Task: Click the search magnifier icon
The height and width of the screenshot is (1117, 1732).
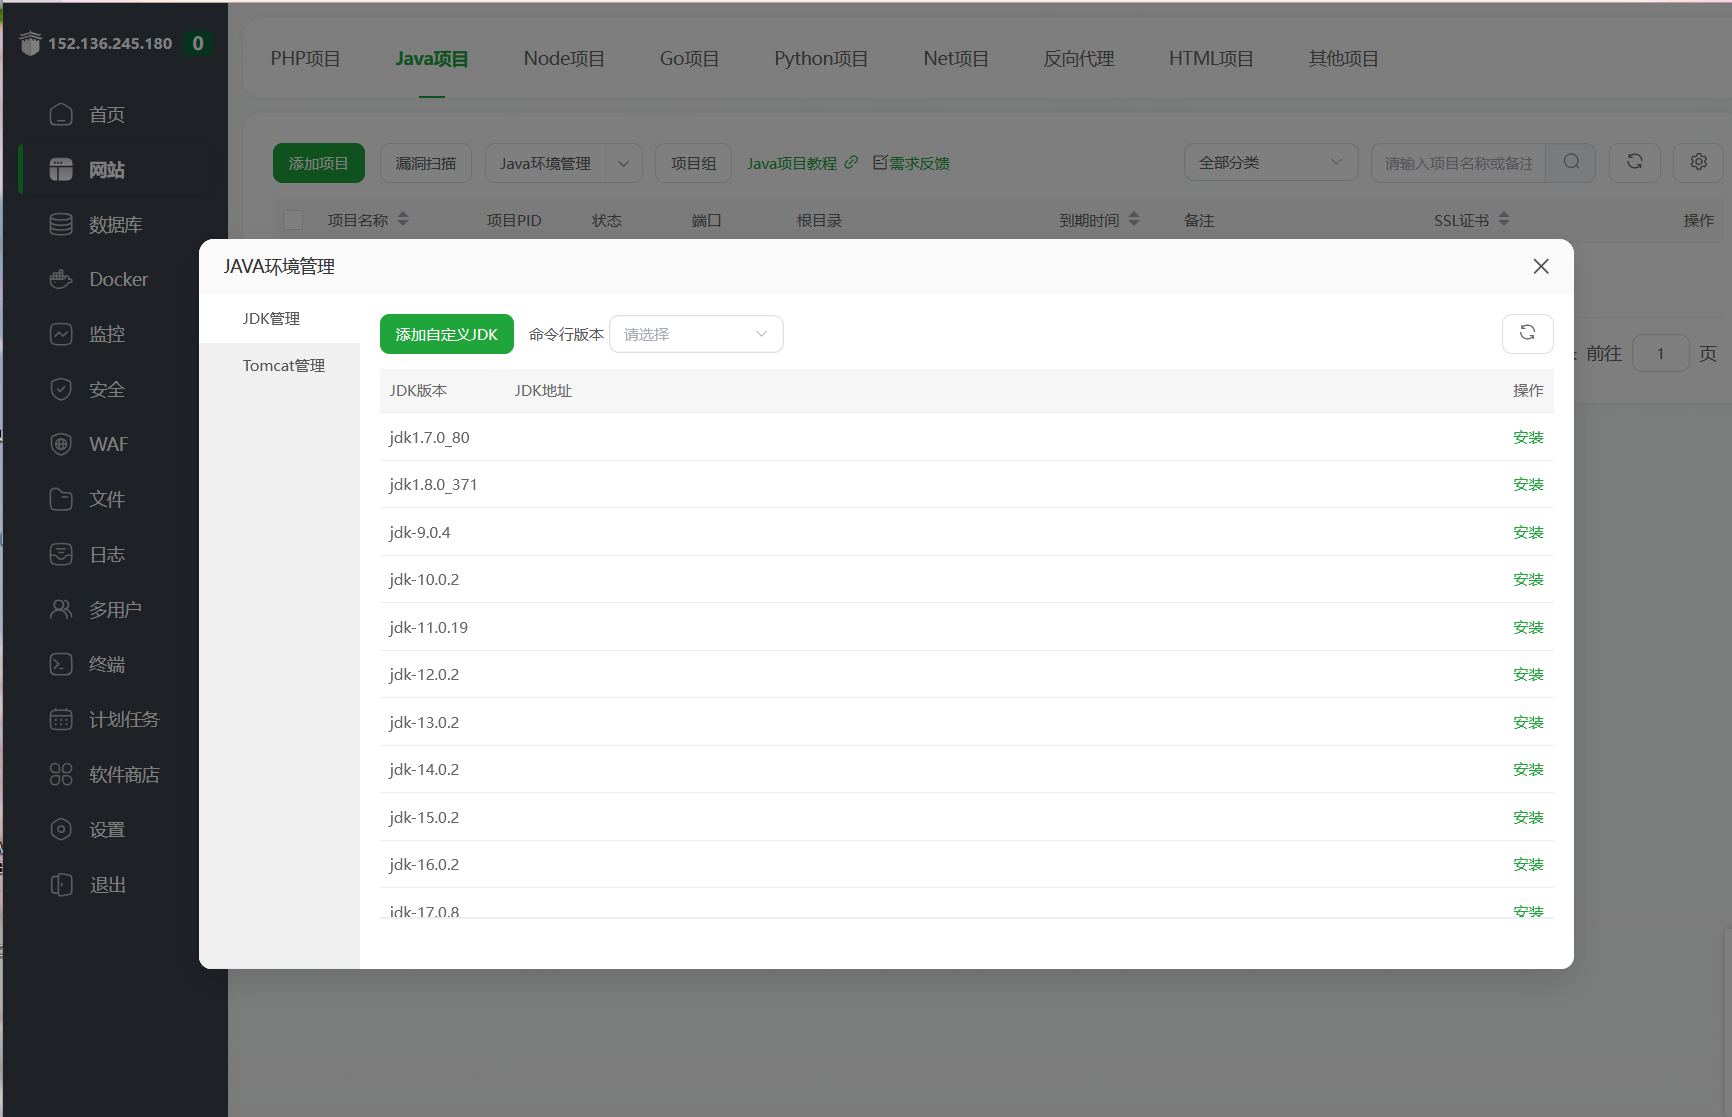Action: [x=1571, y=162]
